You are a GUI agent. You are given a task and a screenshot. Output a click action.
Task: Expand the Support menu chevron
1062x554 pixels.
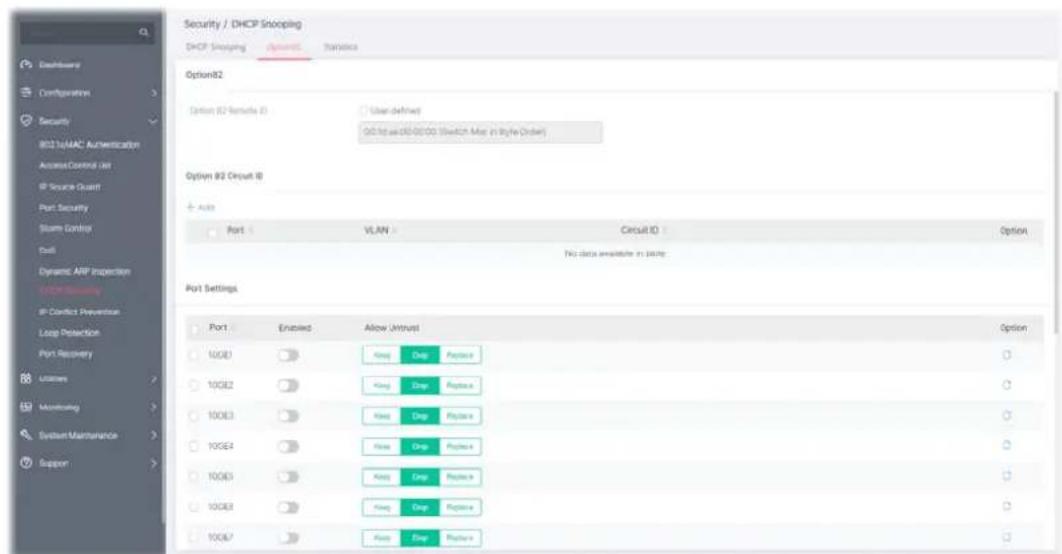pyautogui.click(x=154, y=463)
